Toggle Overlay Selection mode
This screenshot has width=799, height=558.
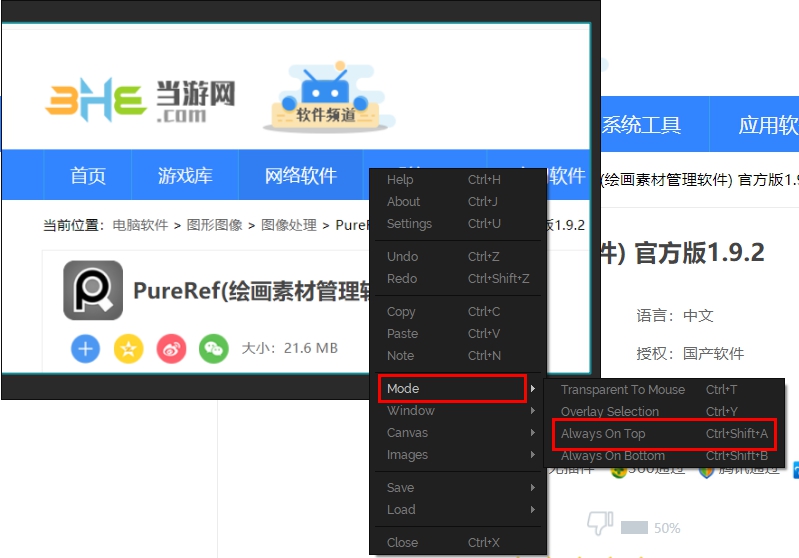point(664,411)
